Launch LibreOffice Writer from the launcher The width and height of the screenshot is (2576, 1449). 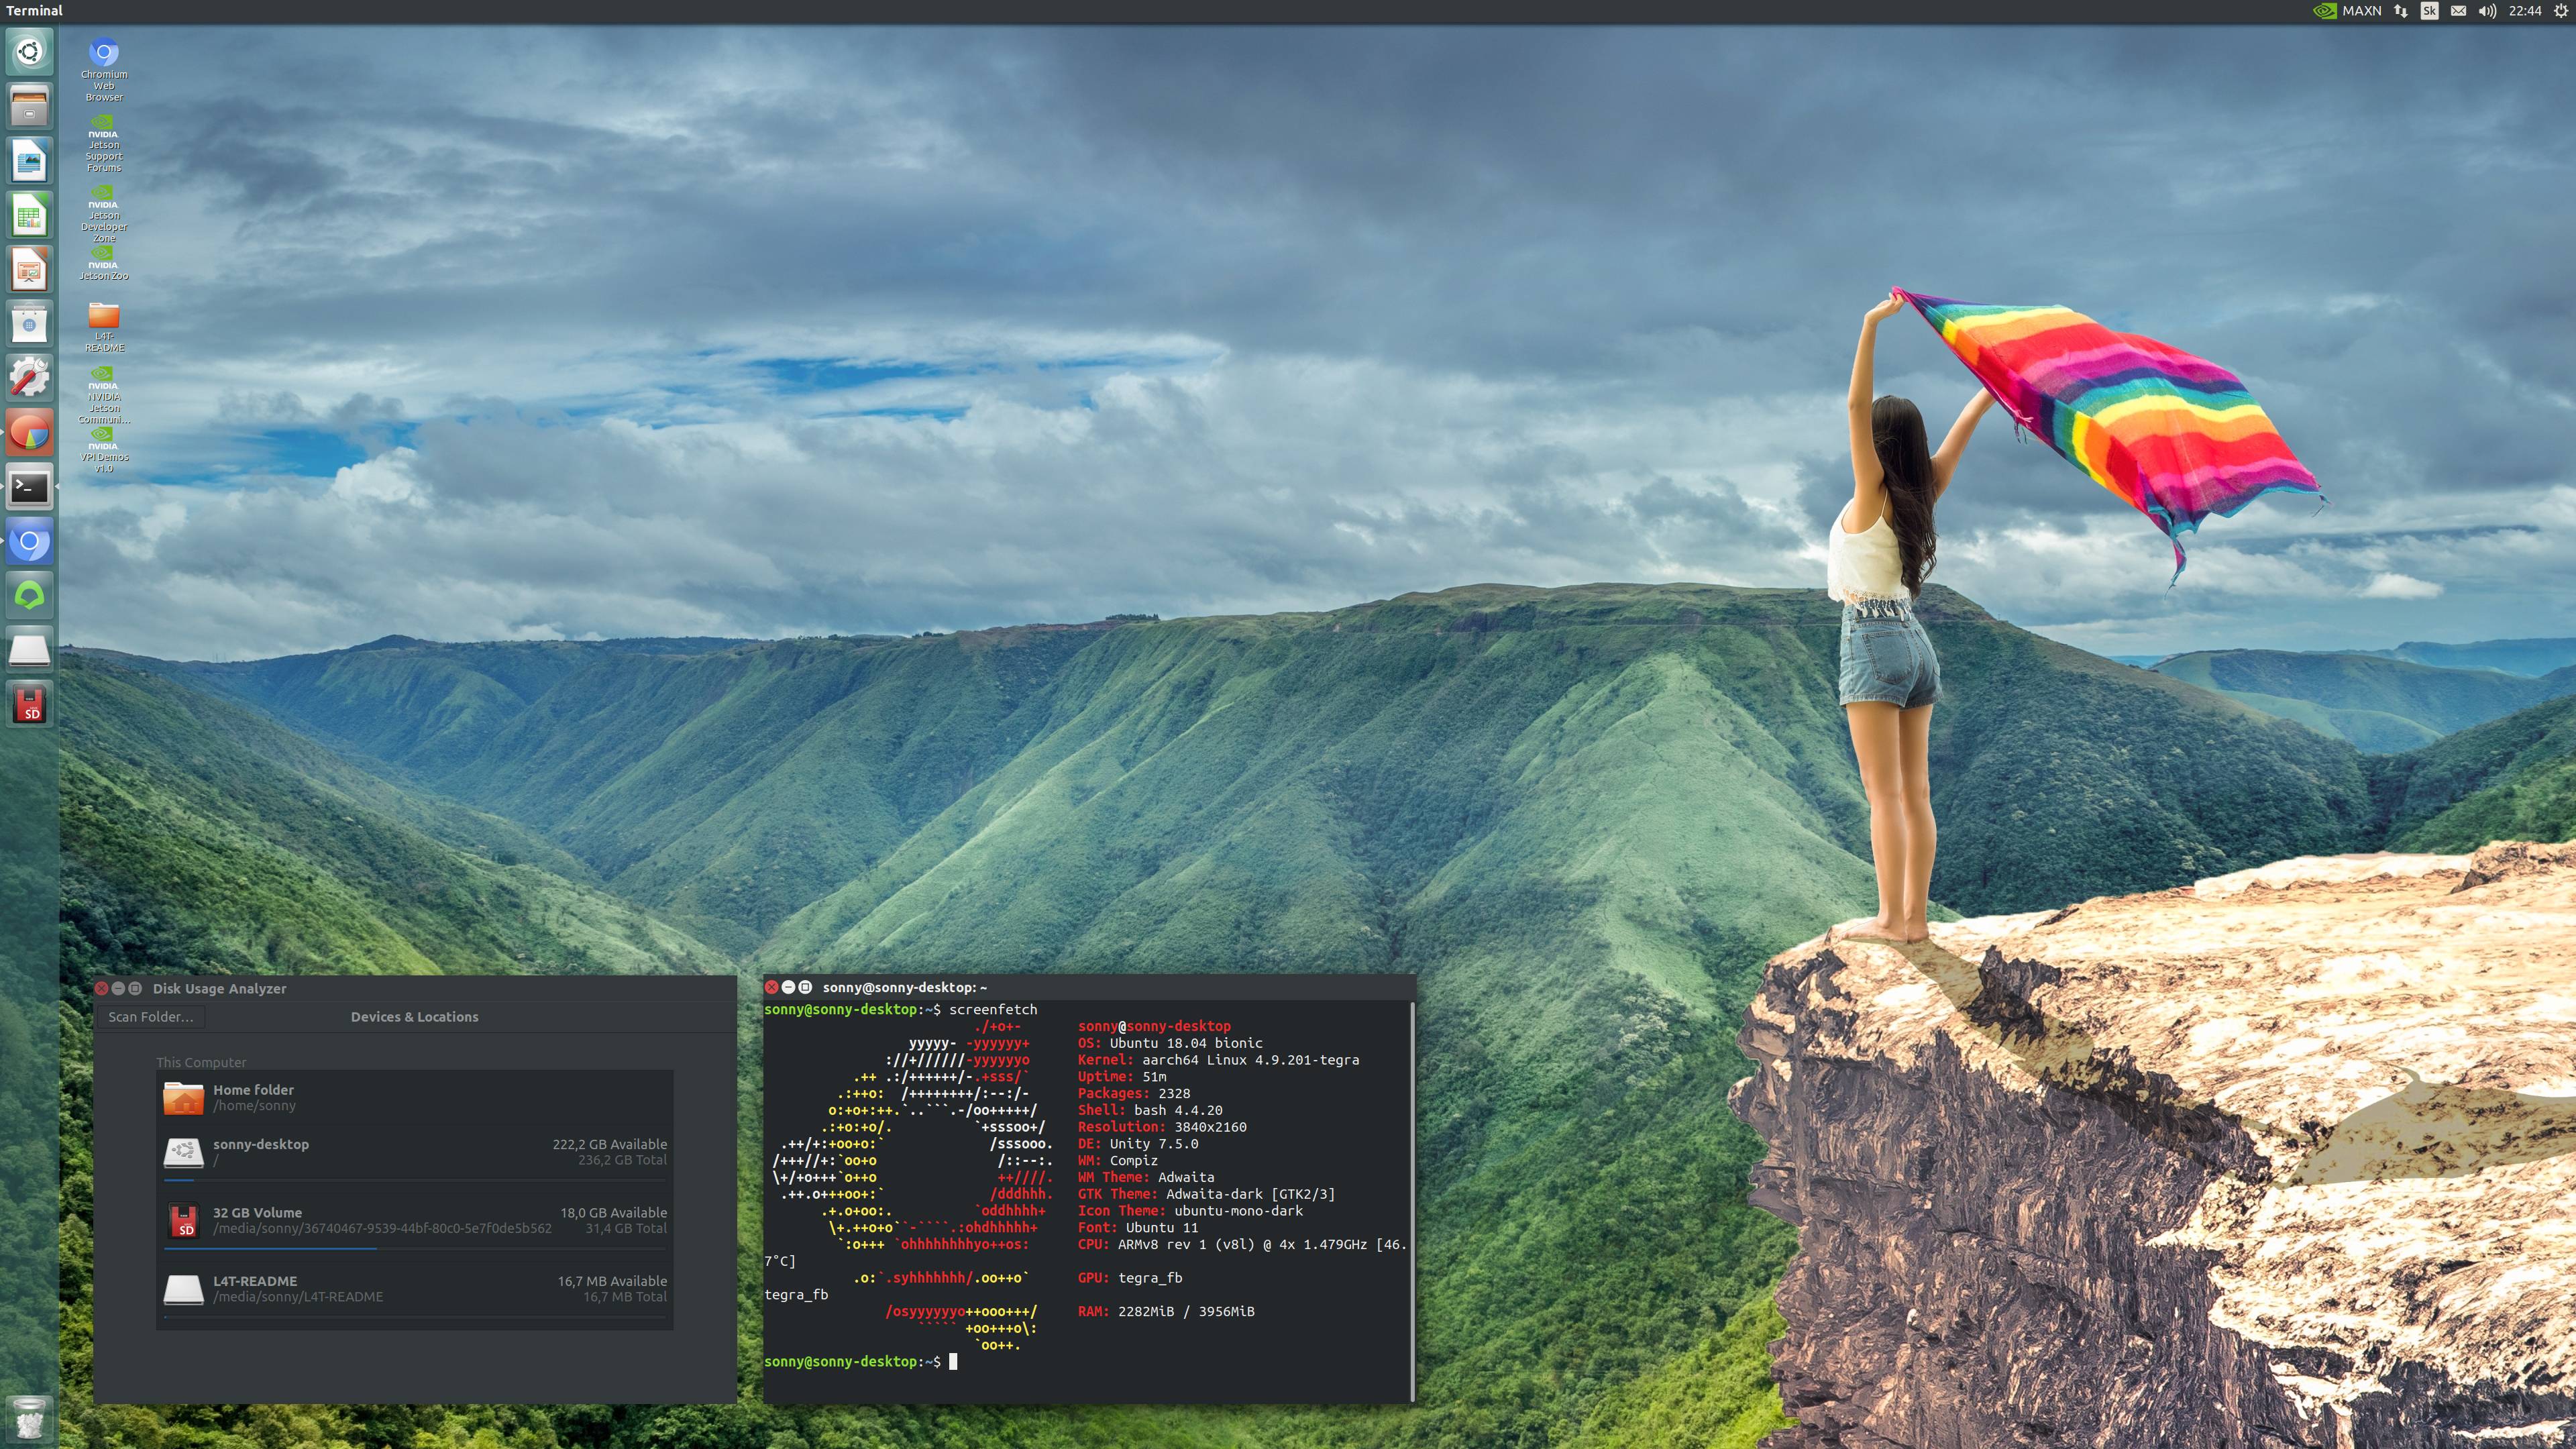29,160
